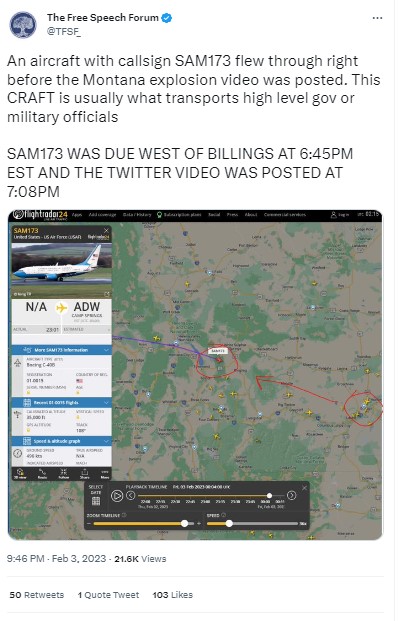Click the Share icon in flight panel toolbar

pyautogui.click(x=84, y=473)
